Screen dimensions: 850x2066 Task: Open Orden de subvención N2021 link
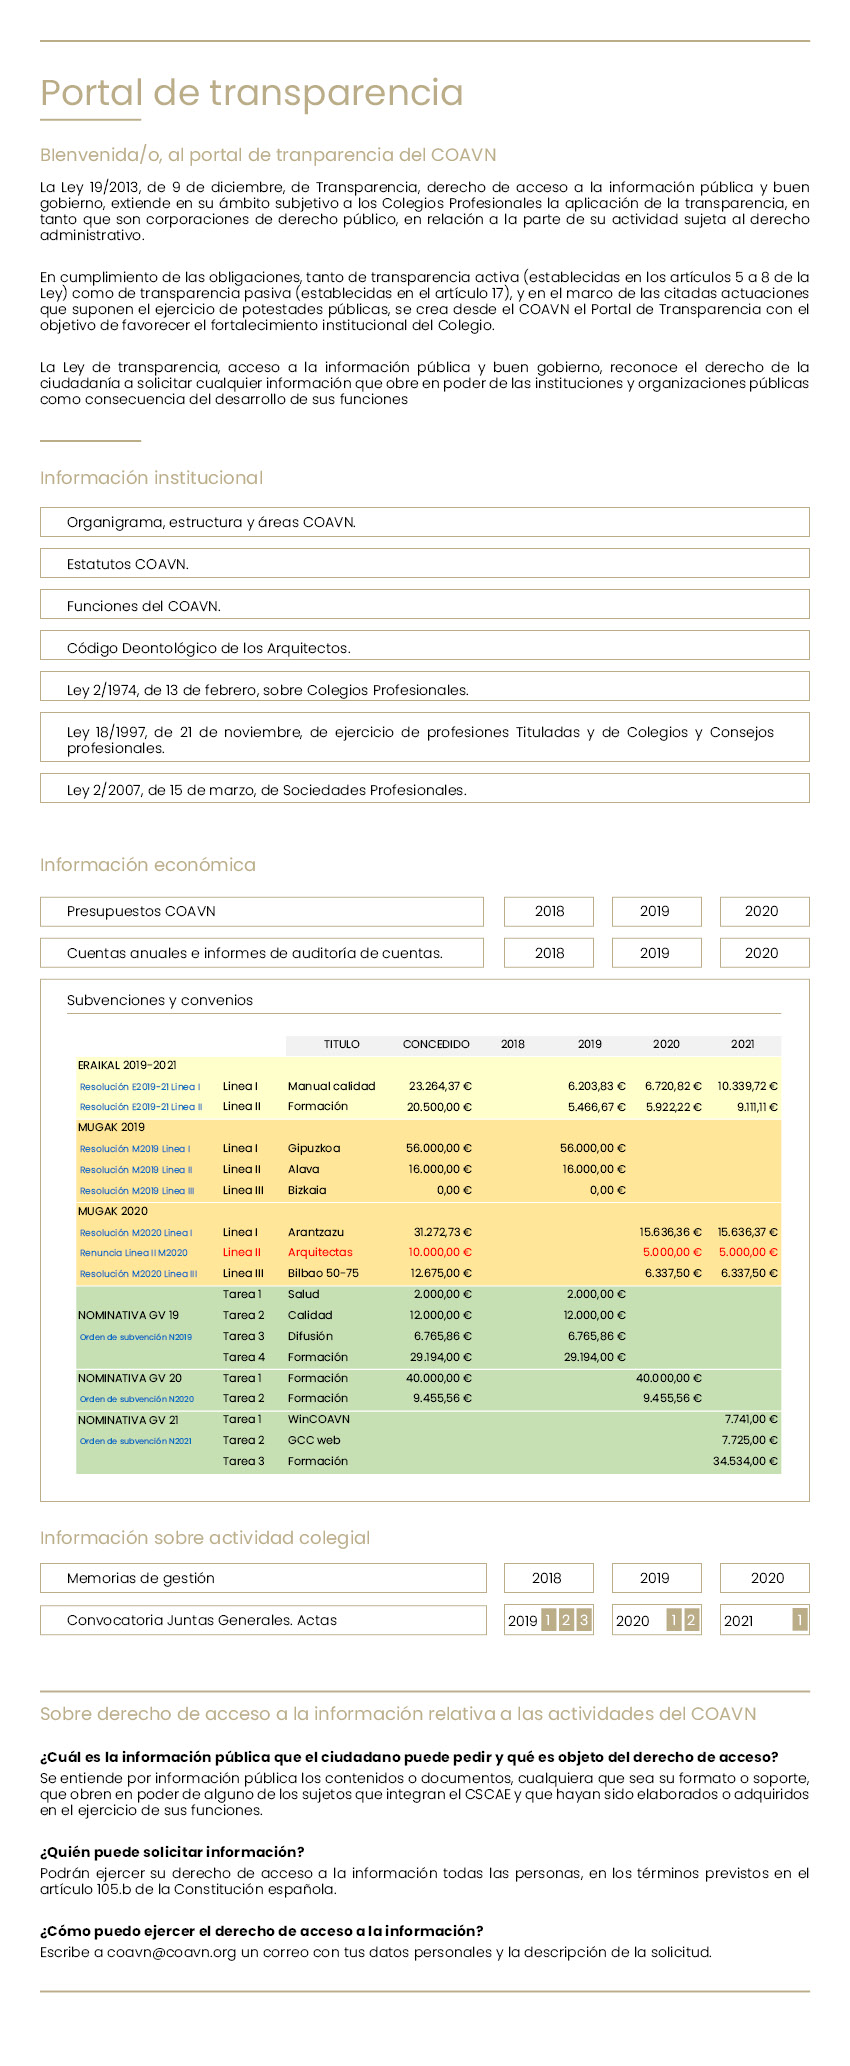coord(136,1441)
